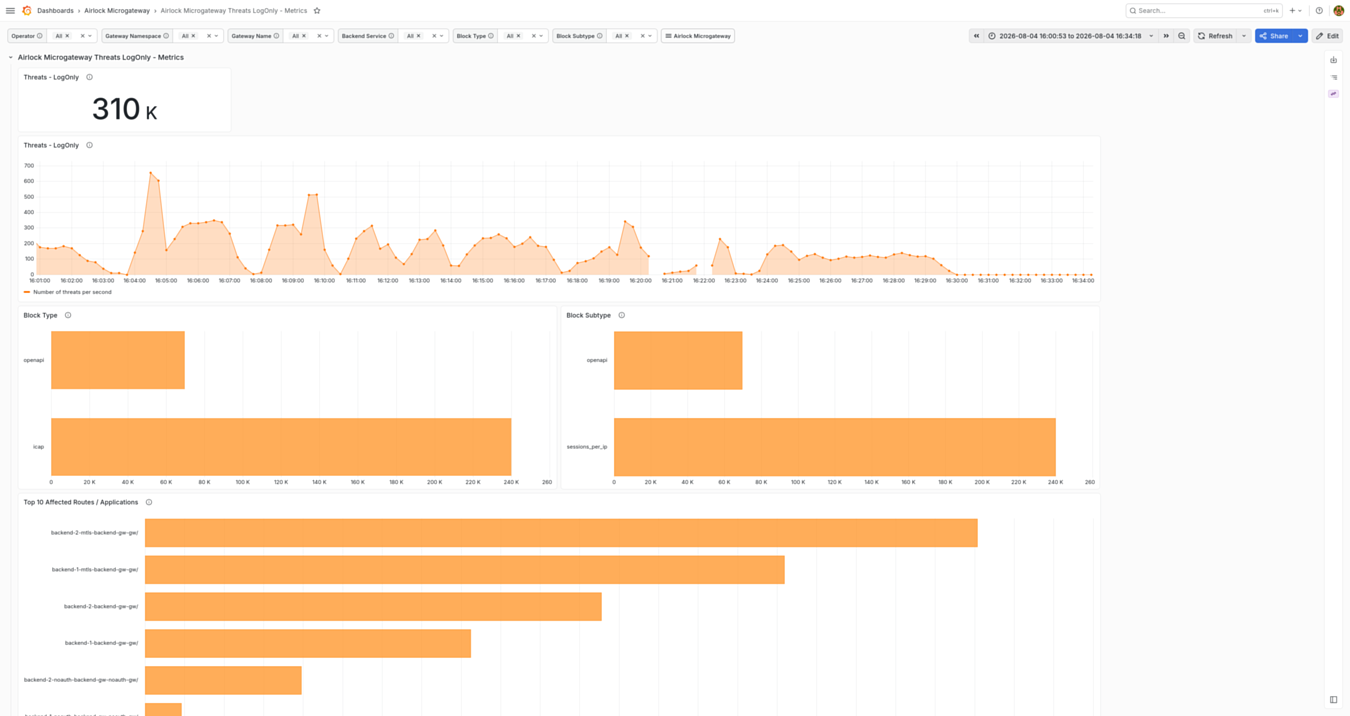Screen dimensions: 1350x716
Task: Click the Share button
Action: pos(1275,36)
